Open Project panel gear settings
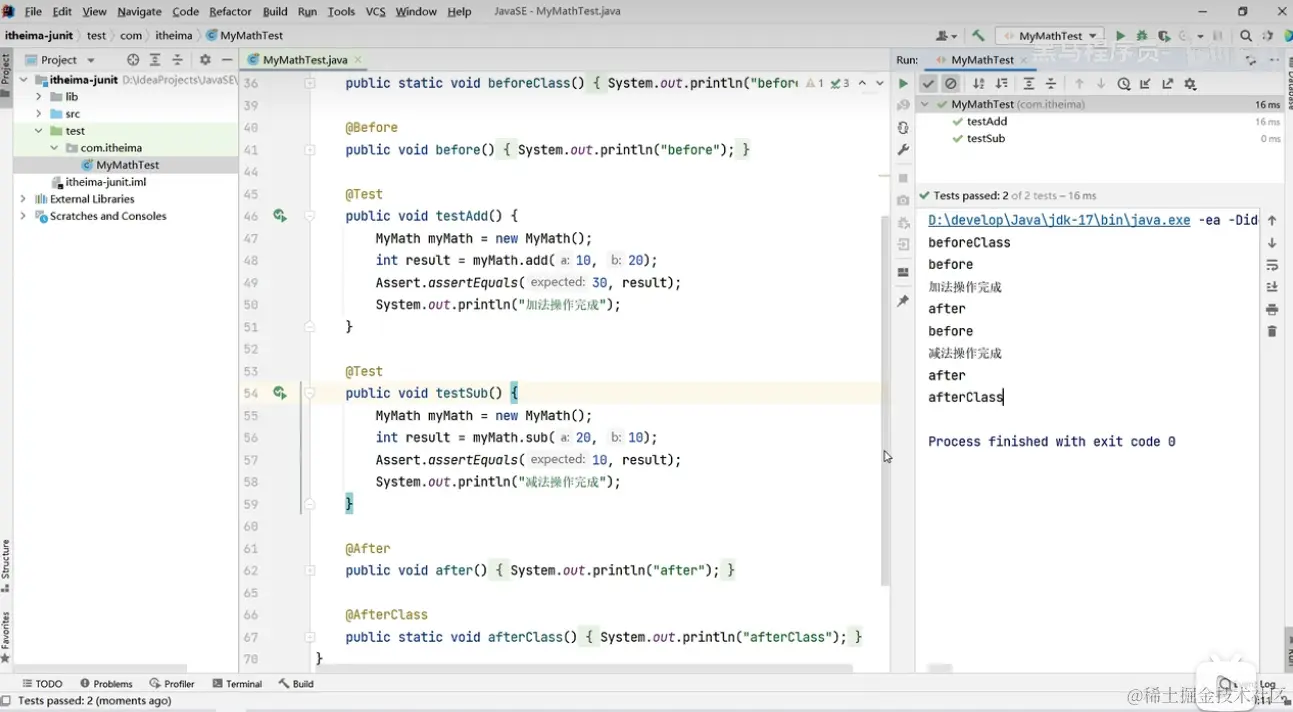This screenshot has width=1293, height=712. pos(205,60)
